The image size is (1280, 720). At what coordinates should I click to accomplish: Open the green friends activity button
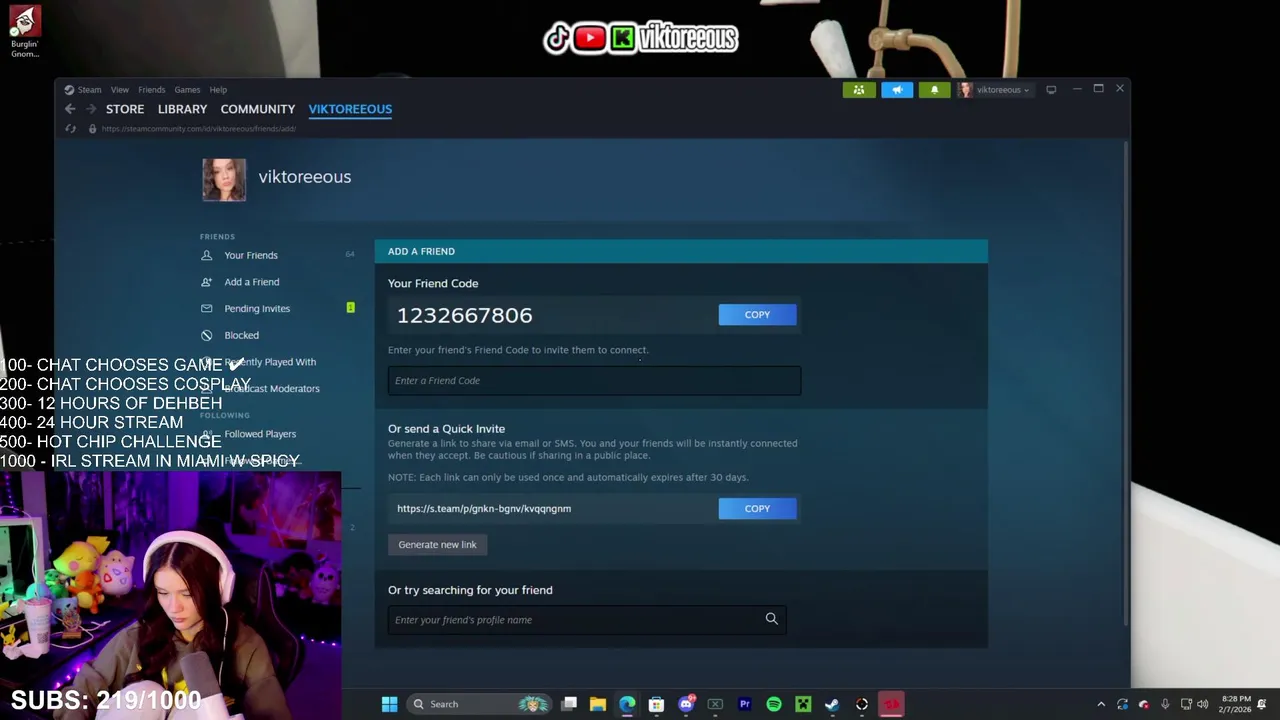tap(858, 90)
